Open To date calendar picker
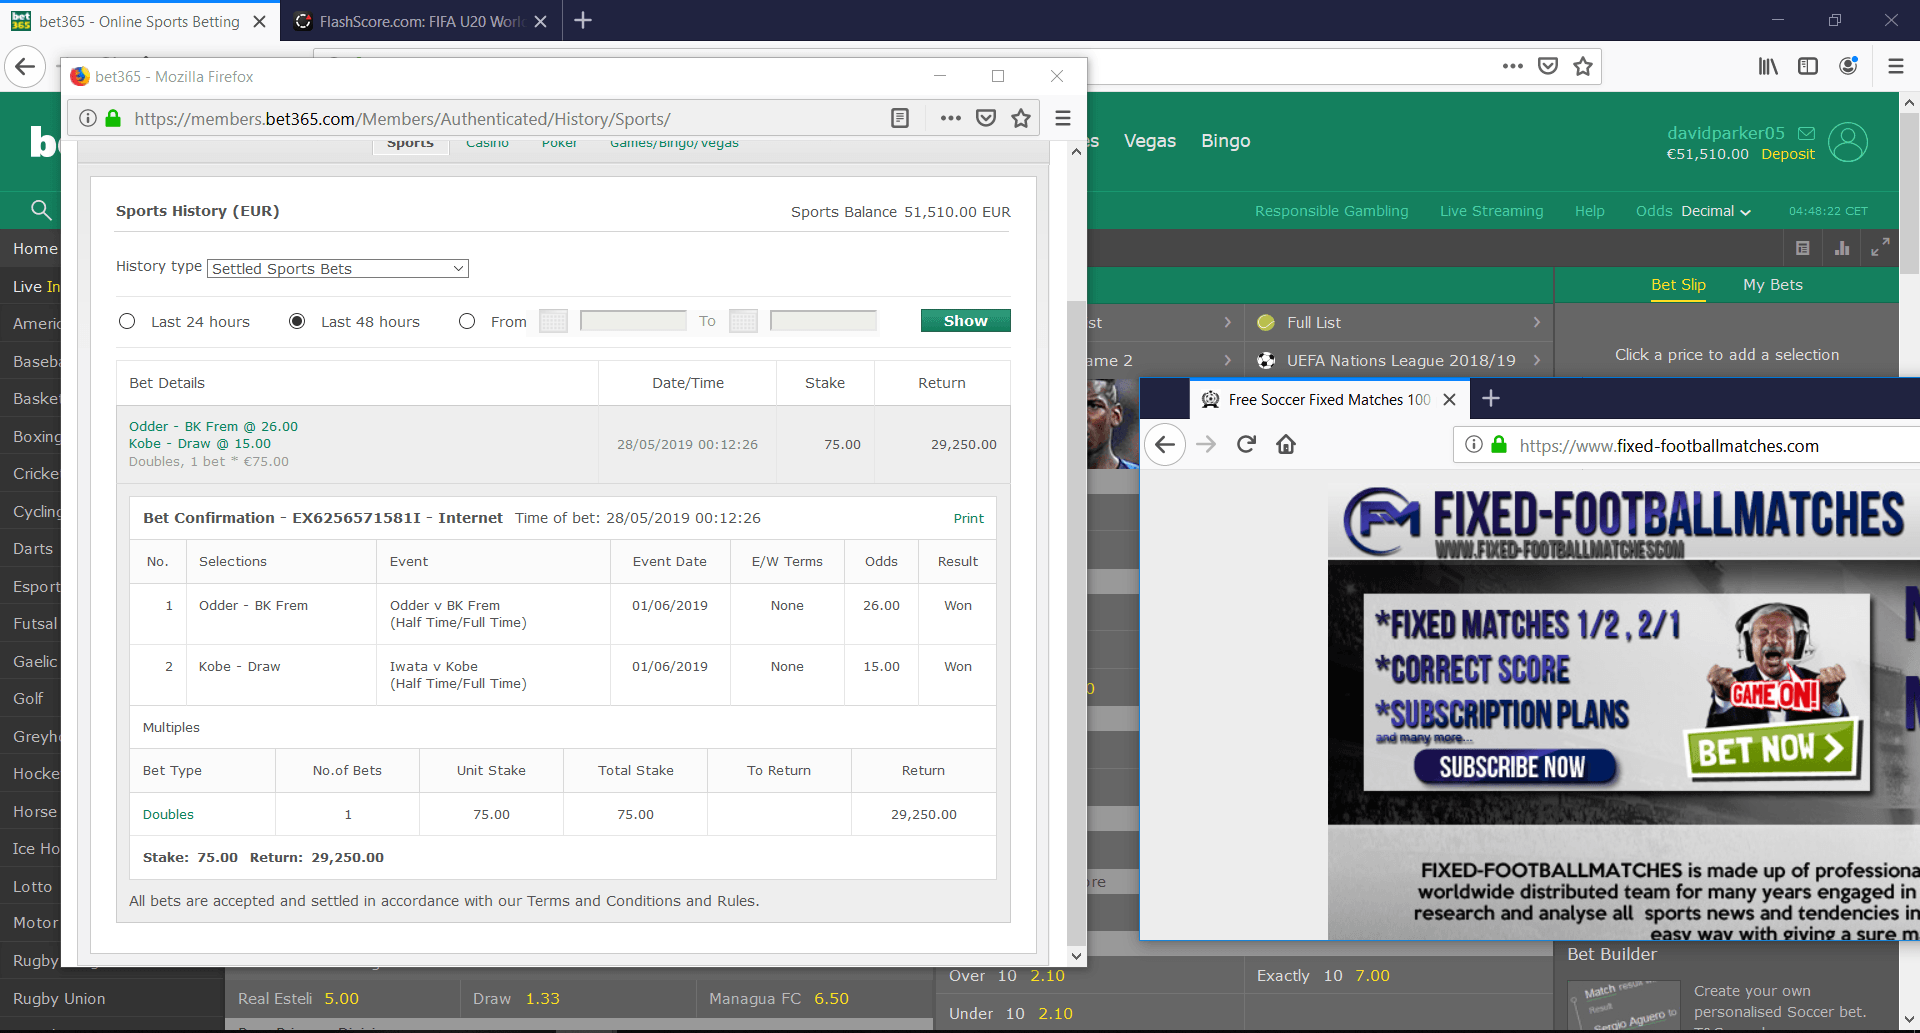The width and height of the screenshot is (1920, 1033). (743, 321)
